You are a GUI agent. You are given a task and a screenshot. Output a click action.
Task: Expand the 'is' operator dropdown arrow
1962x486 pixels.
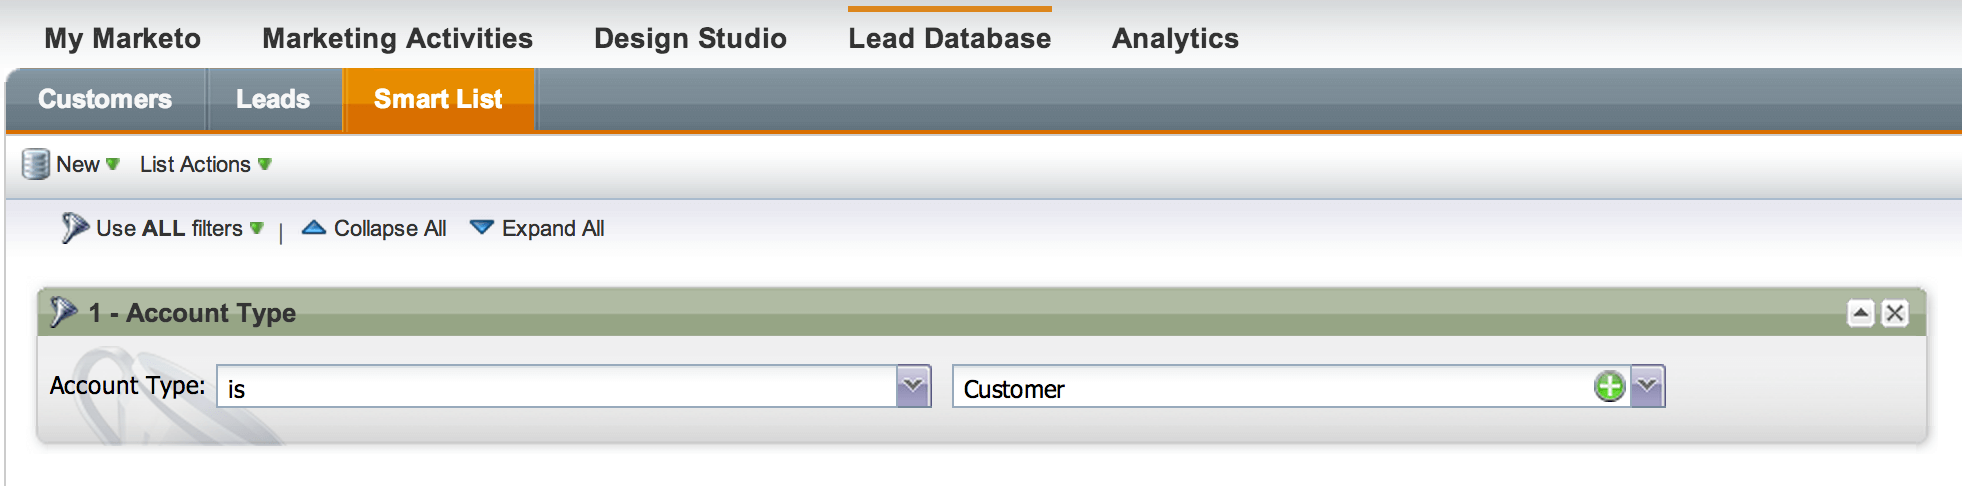[x=913, y=386]
